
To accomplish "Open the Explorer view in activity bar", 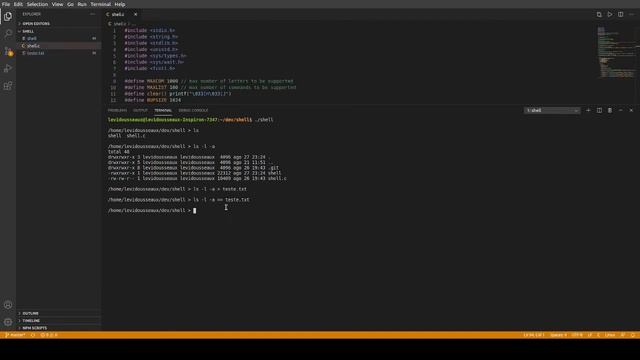I will (x=8, y=16).
